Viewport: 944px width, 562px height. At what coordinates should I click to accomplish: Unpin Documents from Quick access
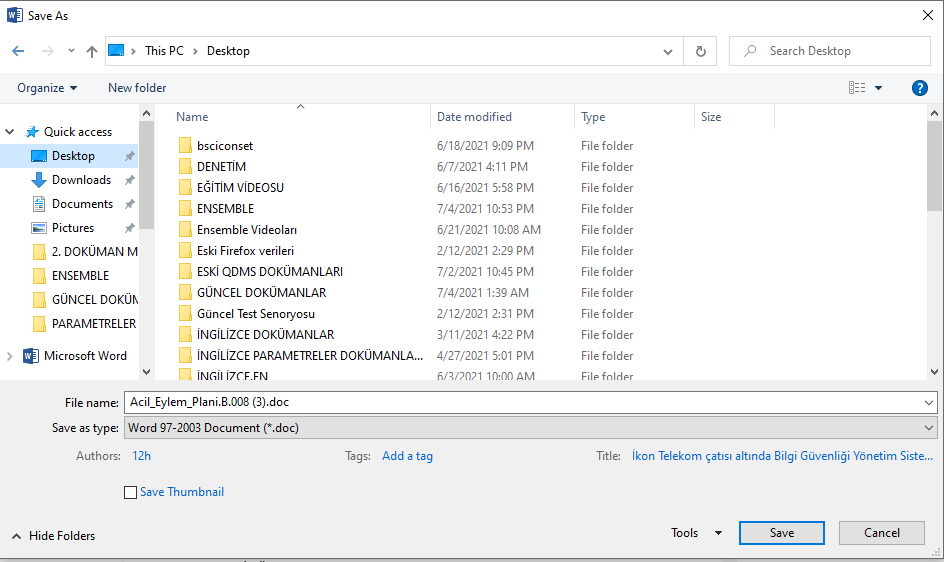[x=129, y=204]
